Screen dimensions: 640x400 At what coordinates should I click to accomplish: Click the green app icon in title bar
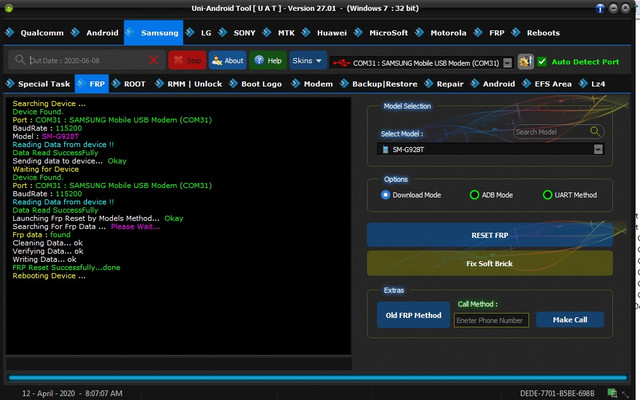(x=9, y=8)
